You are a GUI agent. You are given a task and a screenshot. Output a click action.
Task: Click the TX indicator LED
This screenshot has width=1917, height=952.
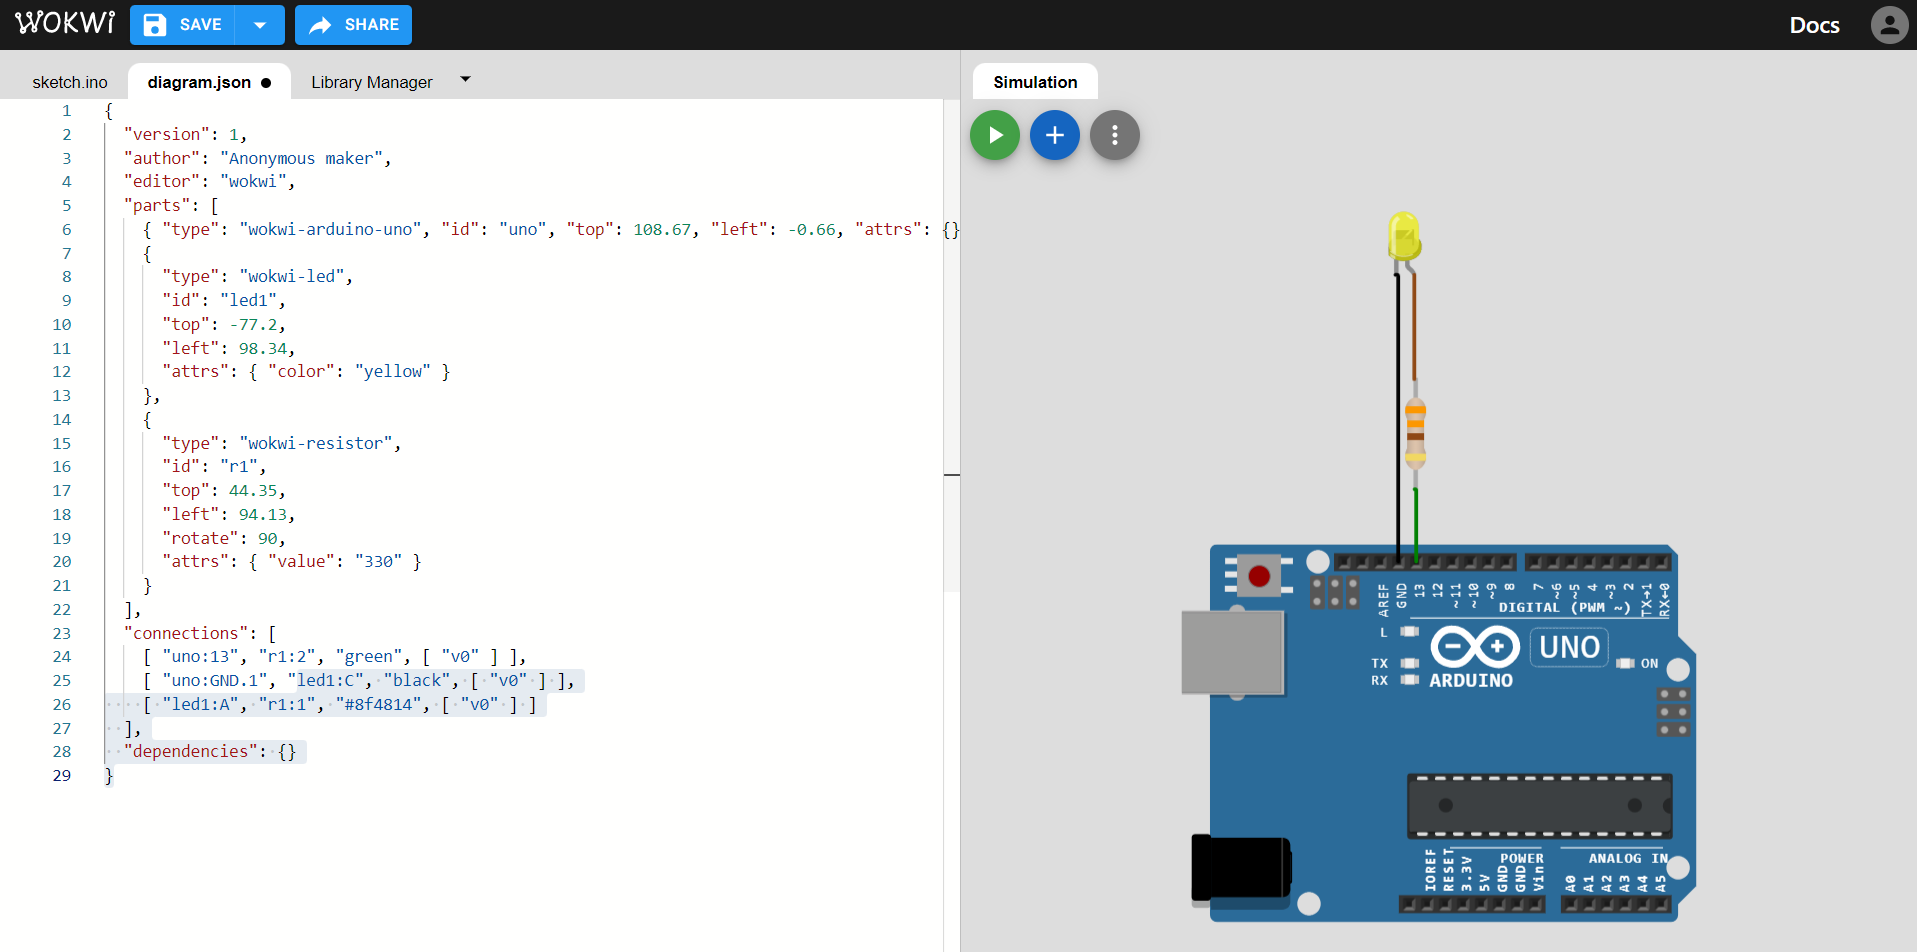point(1410,663)
